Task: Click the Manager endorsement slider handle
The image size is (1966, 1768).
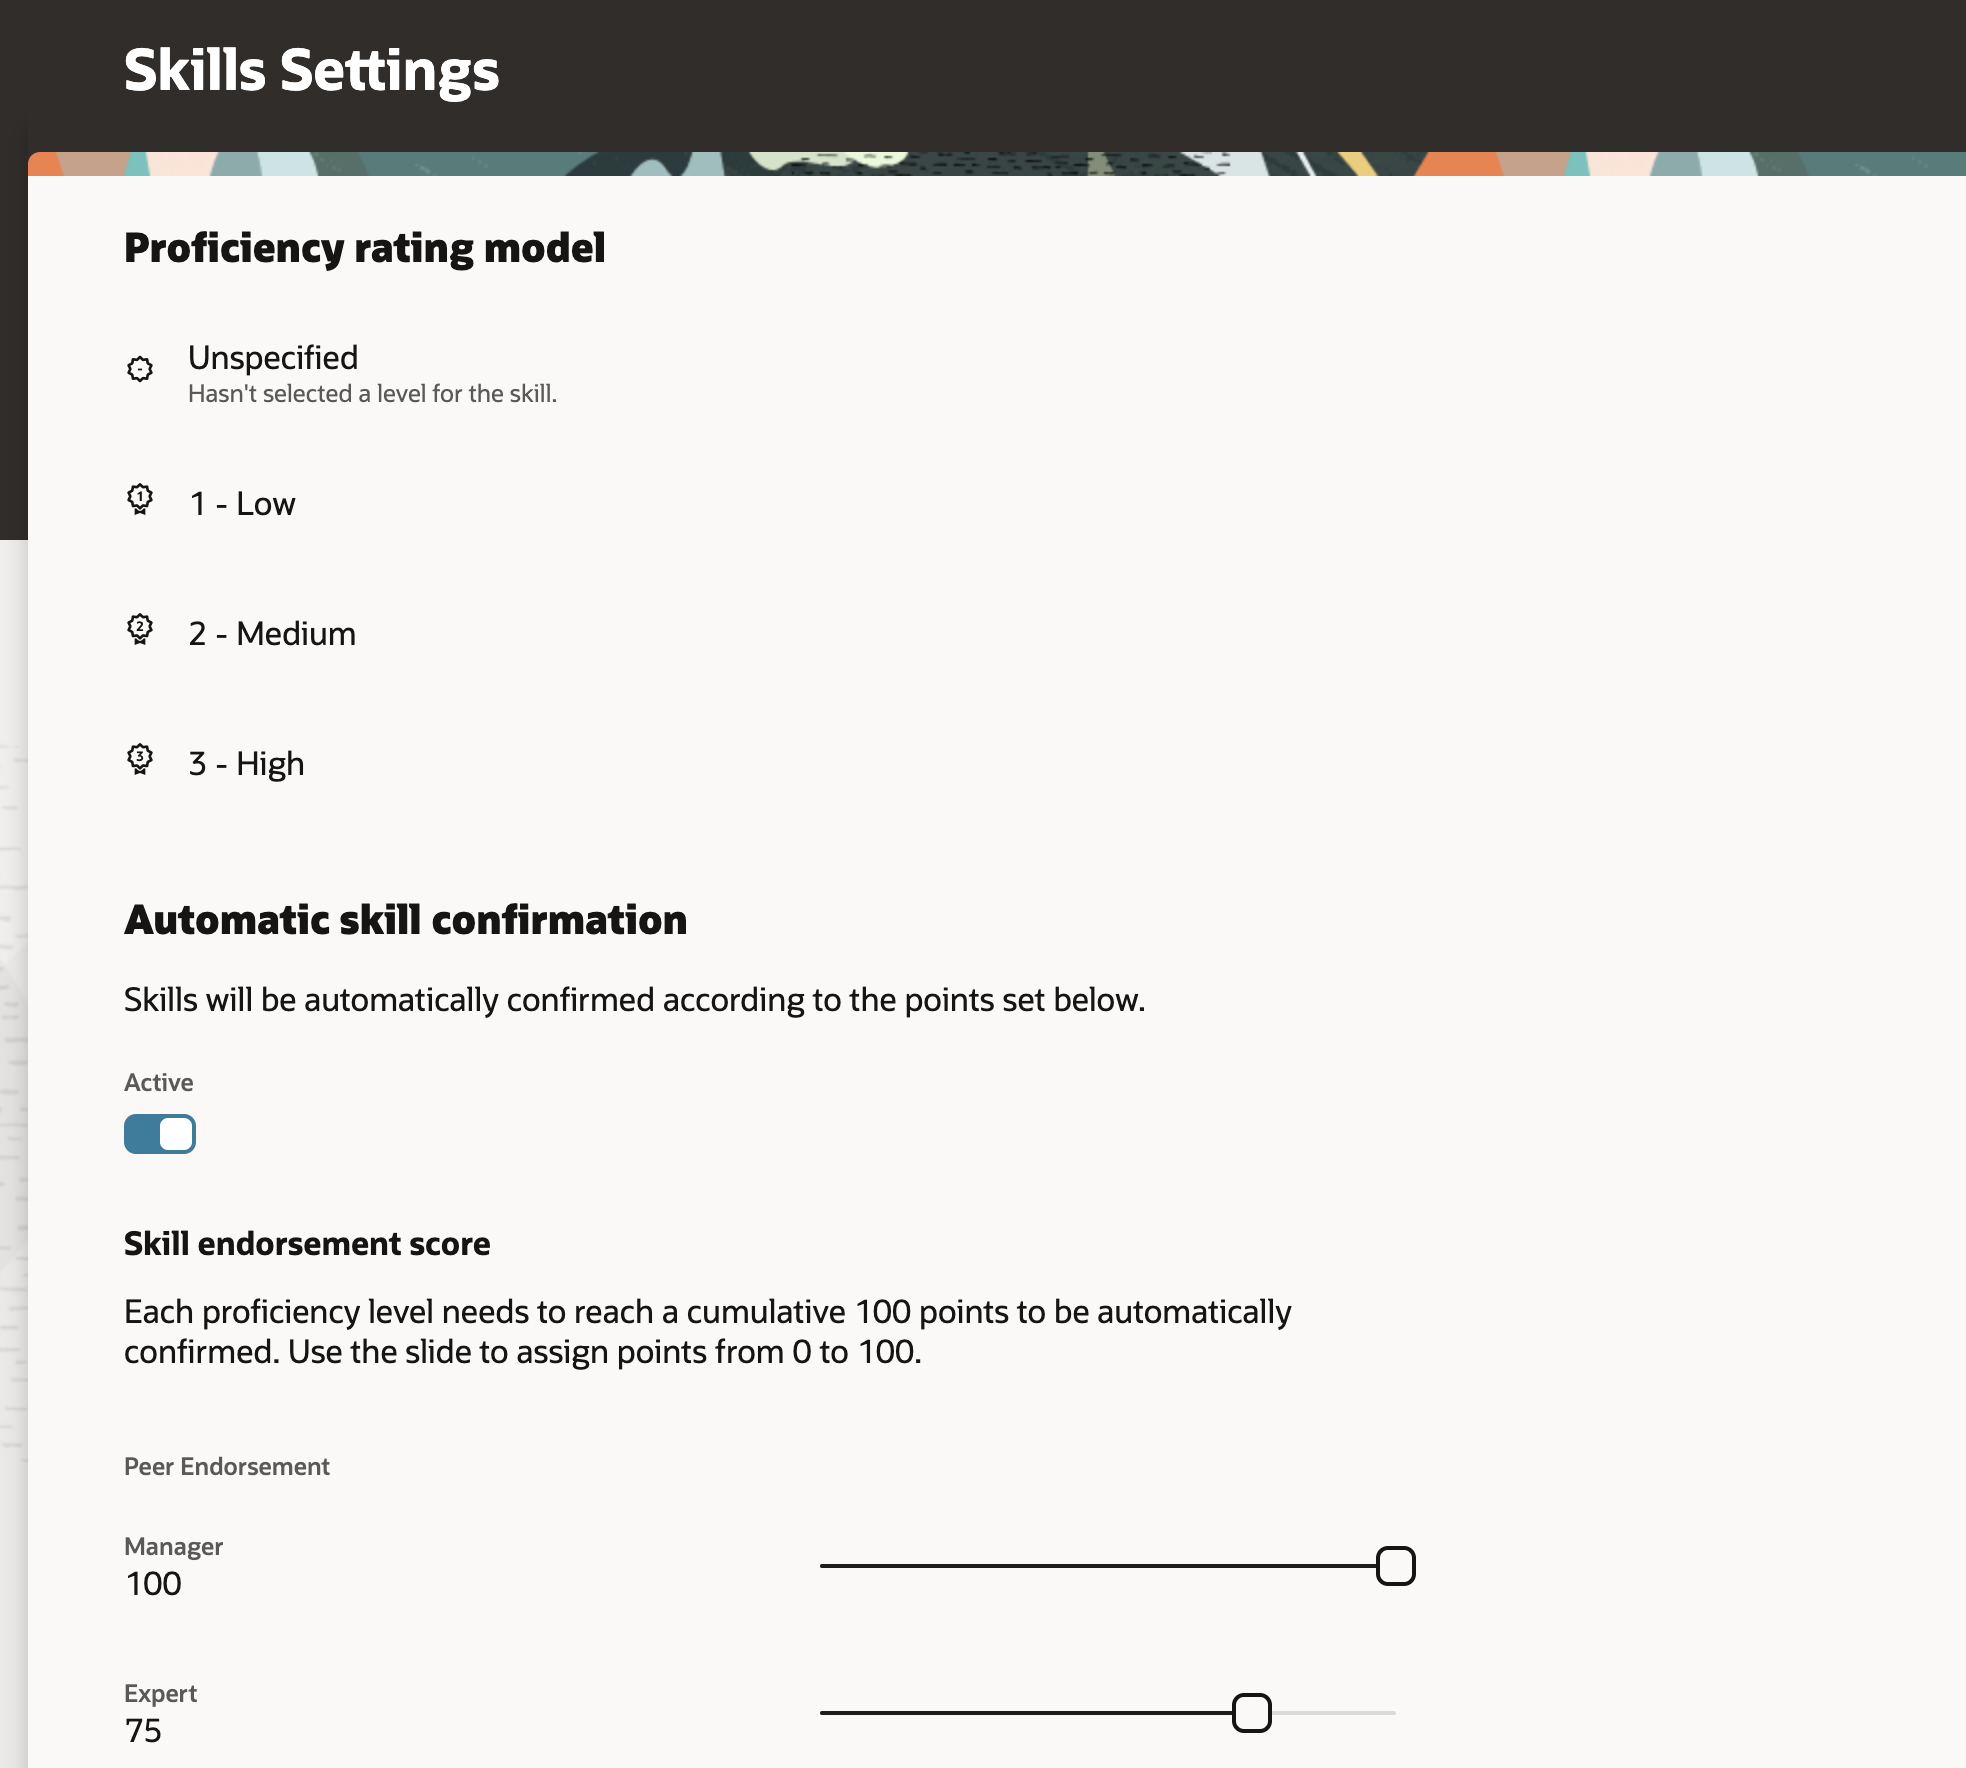Action: [x=1396, y=1565]
